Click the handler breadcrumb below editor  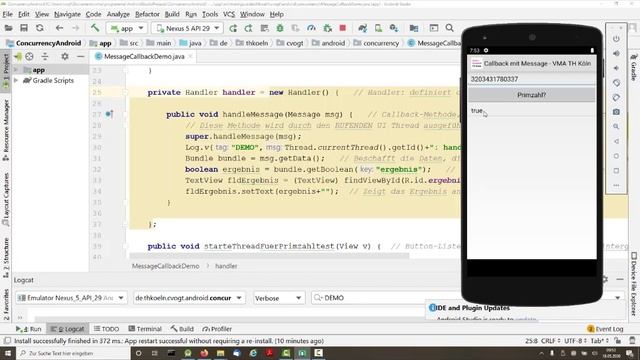coord(226,266)
